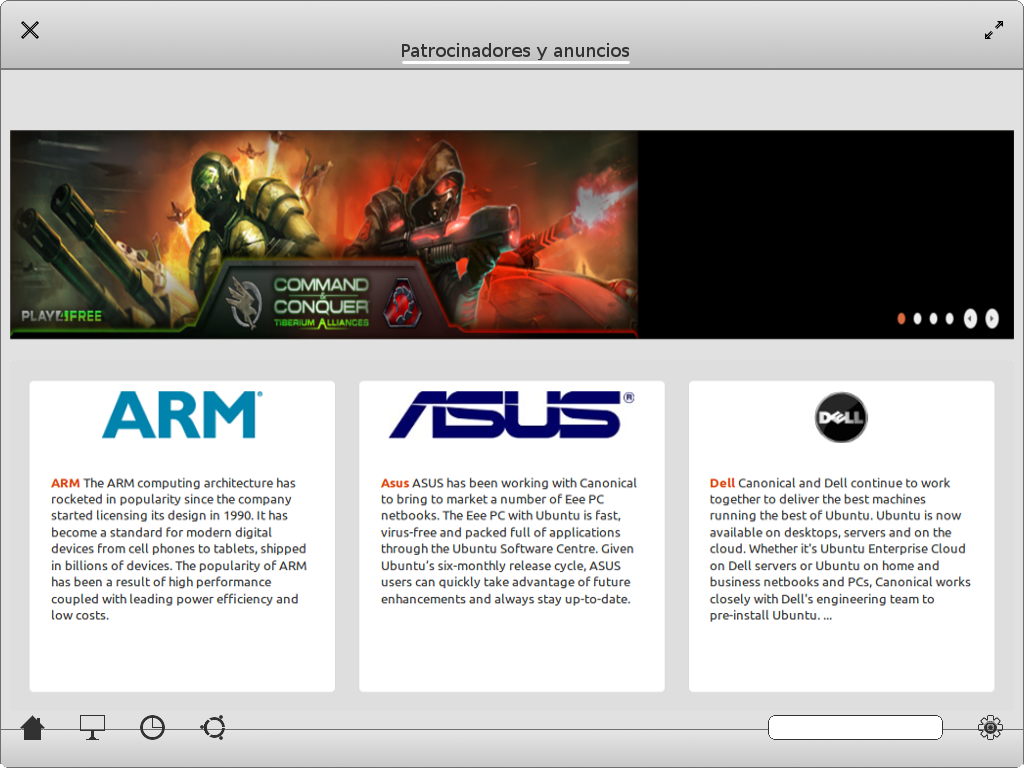Image resolution: width=1024 pixels, height=768 pixels.
Task: Click 'pre-install Ubuntu. ...' in Dell card
Action: coord(771,616)
